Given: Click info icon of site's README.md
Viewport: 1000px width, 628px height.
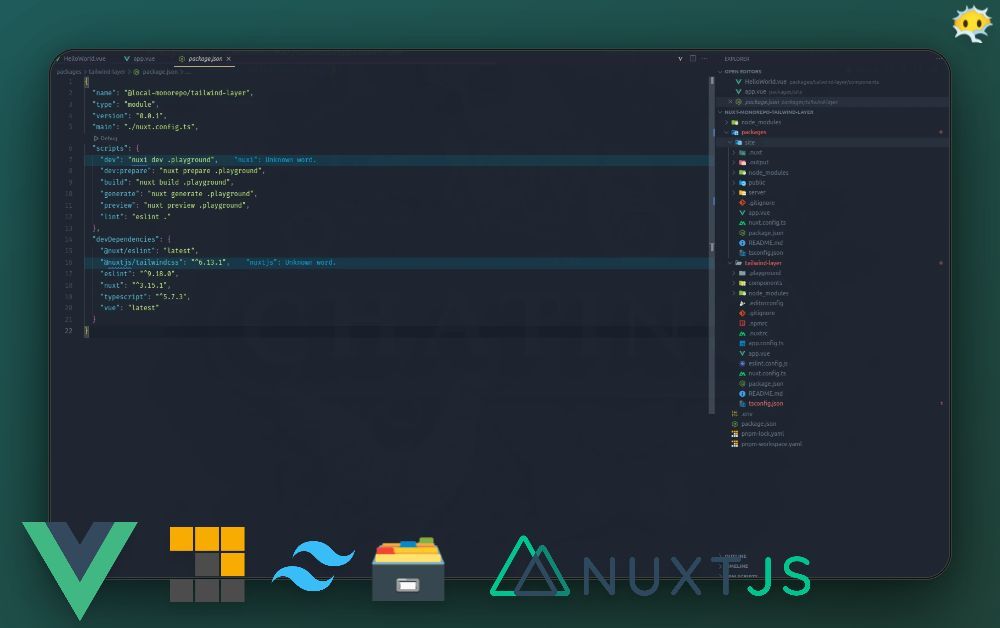Looking at the screenshot, I should (x=742, y=243).
